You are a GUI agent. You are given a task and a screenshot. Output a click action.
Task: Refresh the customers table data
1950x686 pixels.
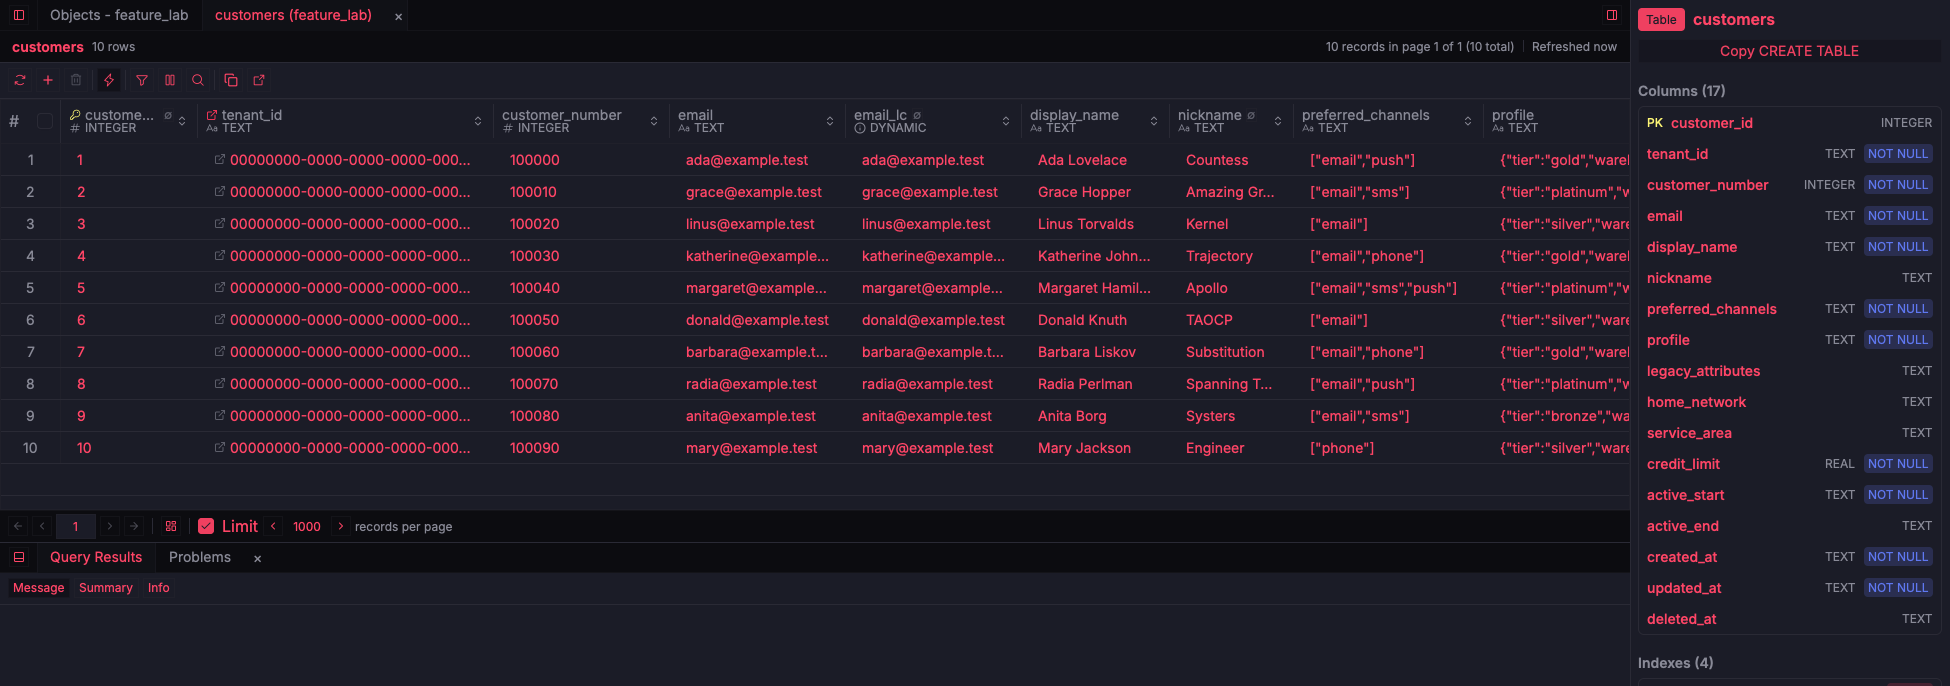tap(20, 80)
